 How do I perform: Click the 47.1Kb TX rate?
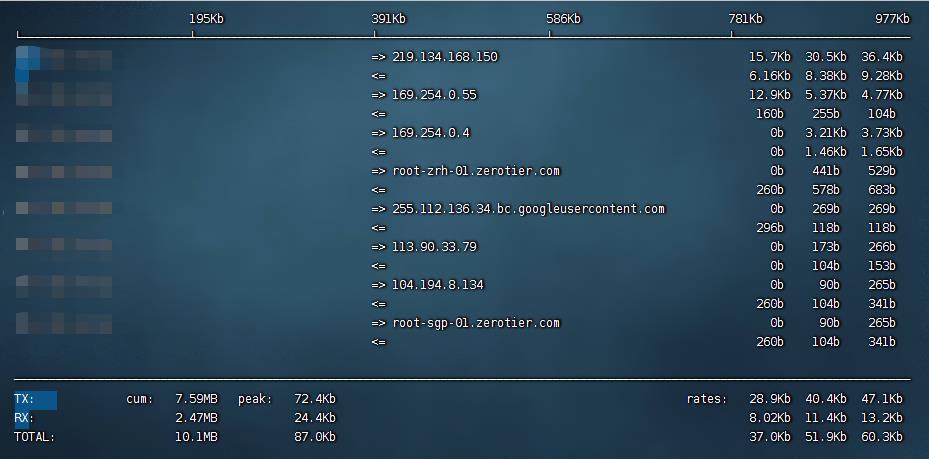pyautogui.click(x=882, y=399)
